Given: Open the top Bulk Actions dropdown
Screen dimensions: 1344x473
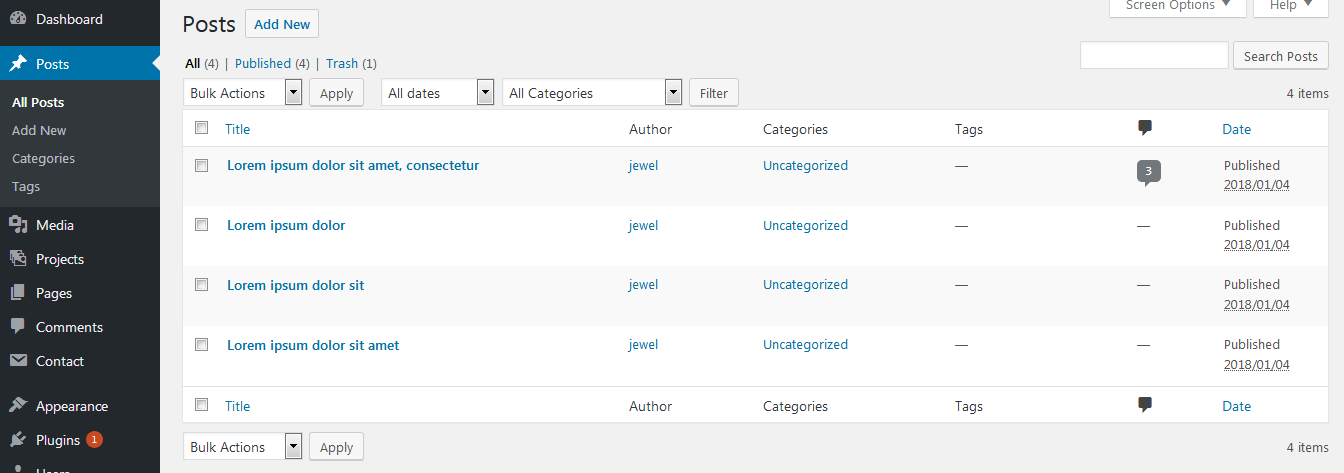Looking at the screenshot, I should click(243, 93).
